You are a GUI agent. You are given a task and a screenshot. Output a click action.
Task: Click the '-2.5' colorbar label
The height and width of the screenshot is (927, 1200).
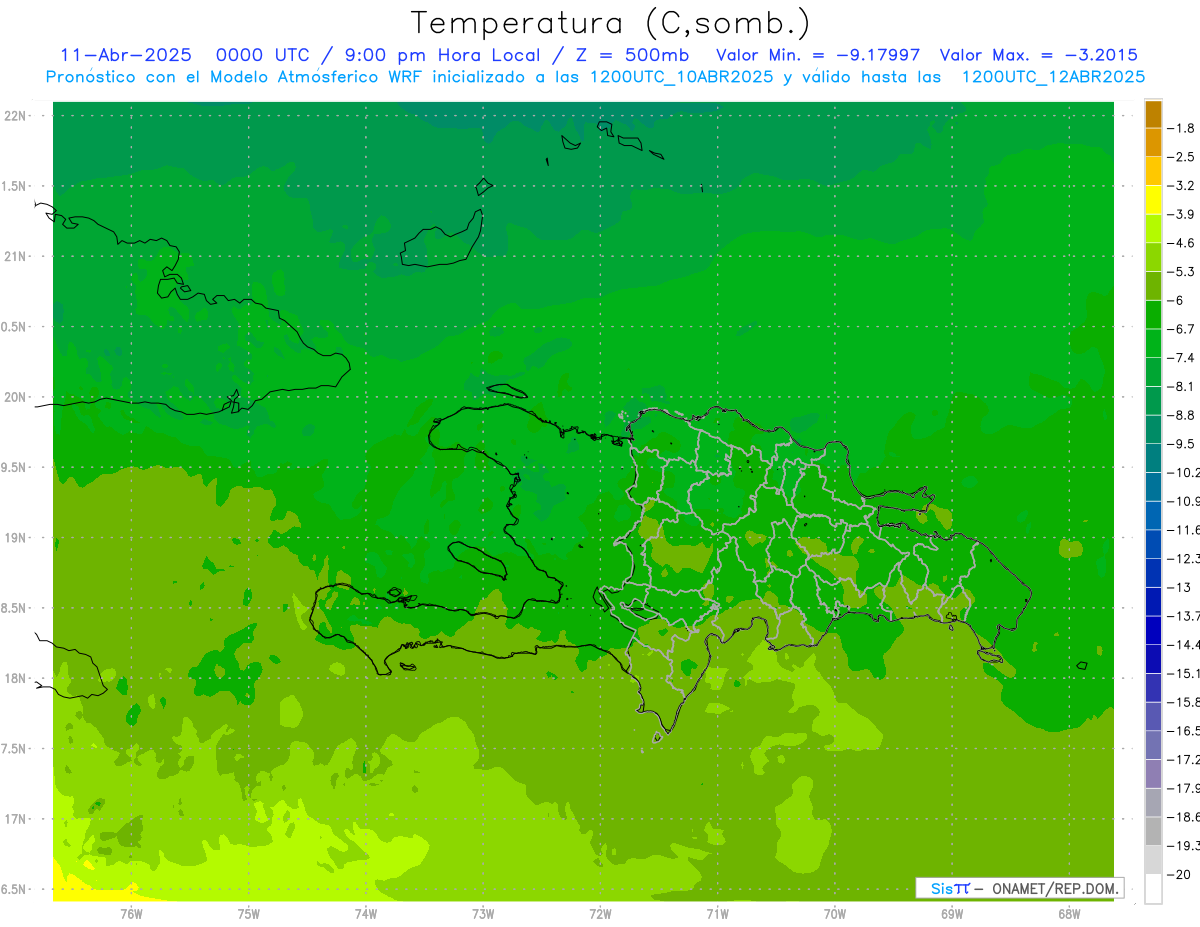click(1183, 157)
